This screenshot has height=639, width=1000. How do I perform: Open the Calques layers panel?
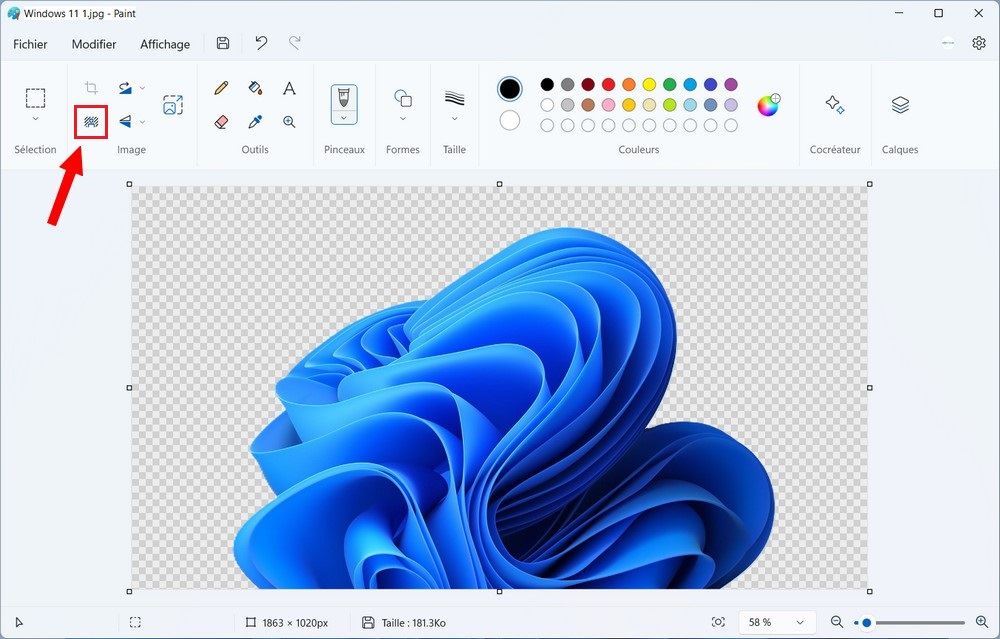[x=900, y=105]
